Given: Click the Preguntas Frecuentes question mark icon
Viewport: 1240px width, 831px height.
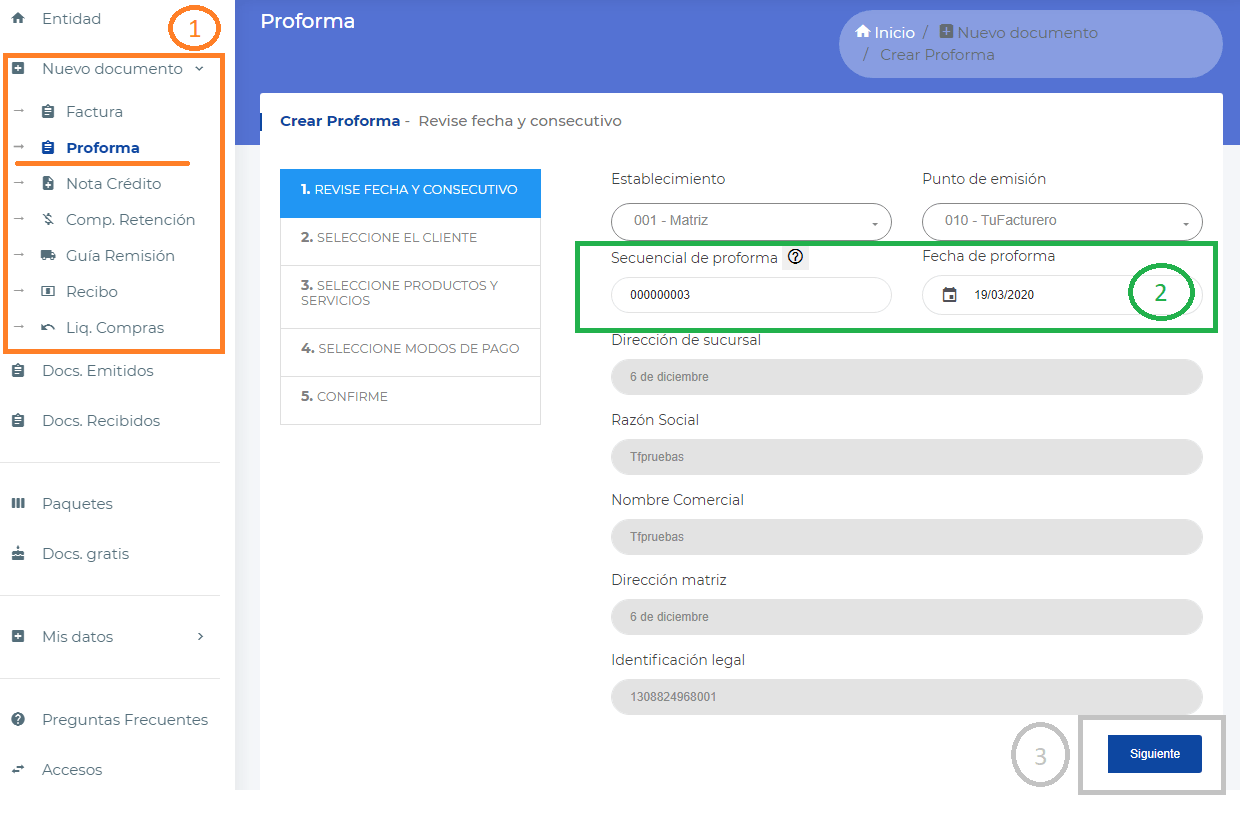Looking at the screenshot, I should [x=18, y=719].
